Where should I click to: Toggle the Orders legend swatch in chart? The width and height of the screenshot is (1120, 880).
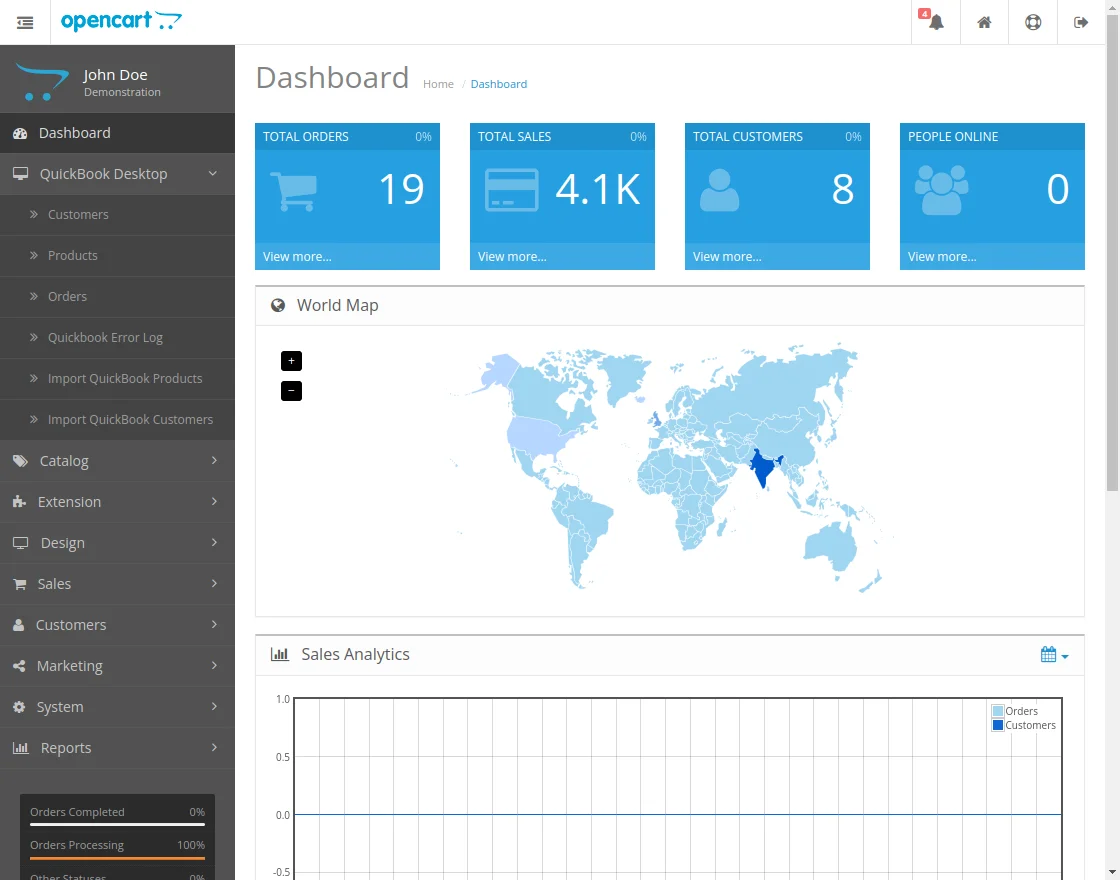click(998, 711)
